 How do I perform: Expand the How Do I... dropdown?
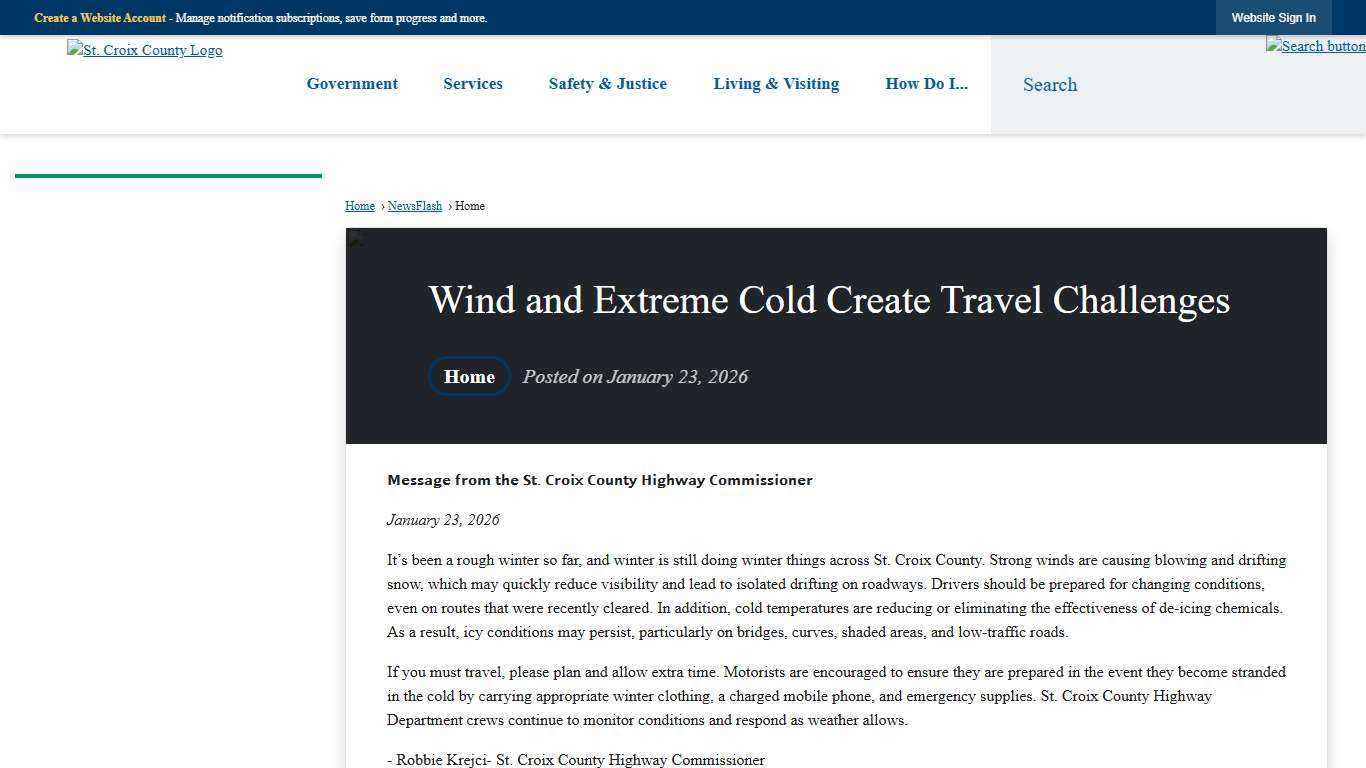pyautogui.click(x=926, y=84)
